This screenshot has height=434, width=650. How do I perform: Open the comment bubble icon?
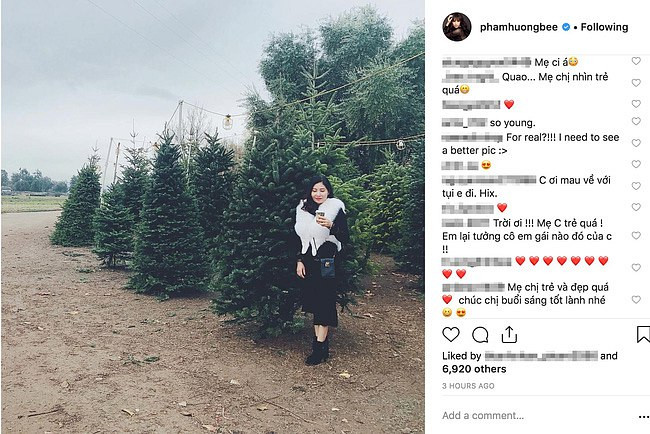(x=480, y=335)
